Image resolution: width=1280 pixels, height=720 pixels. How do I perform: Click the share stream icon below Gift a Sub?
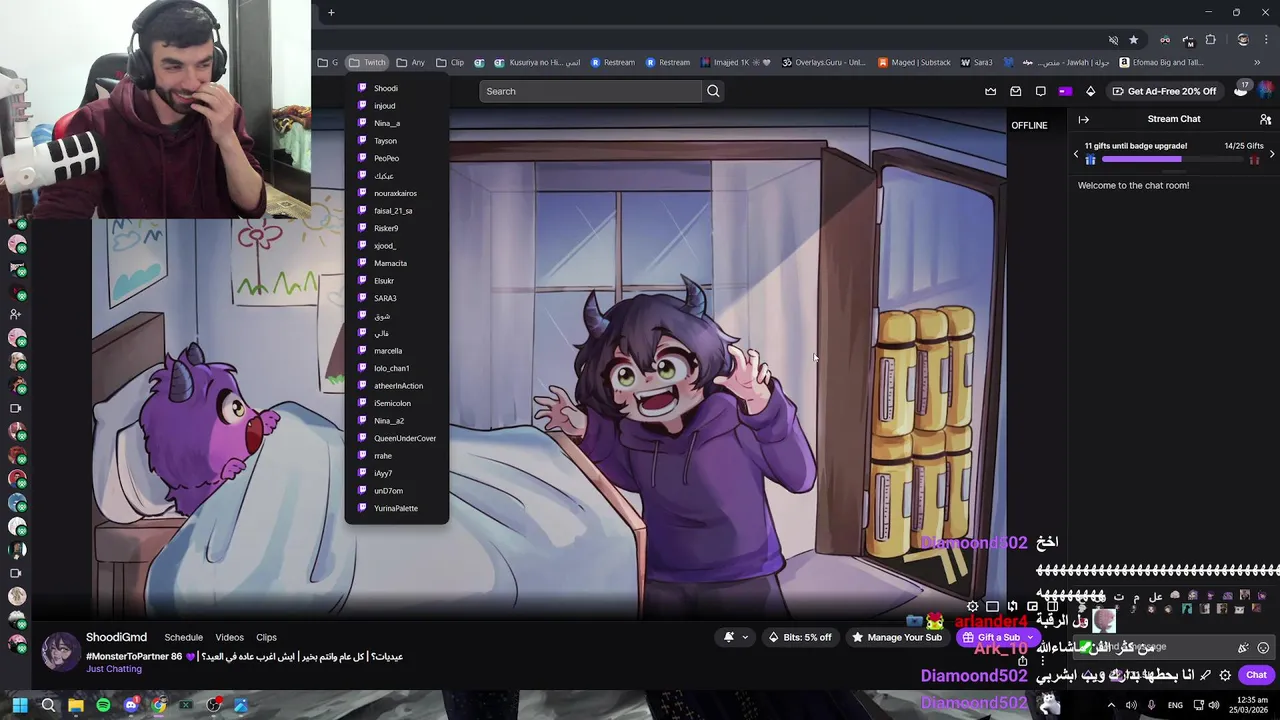[1022, 660]
